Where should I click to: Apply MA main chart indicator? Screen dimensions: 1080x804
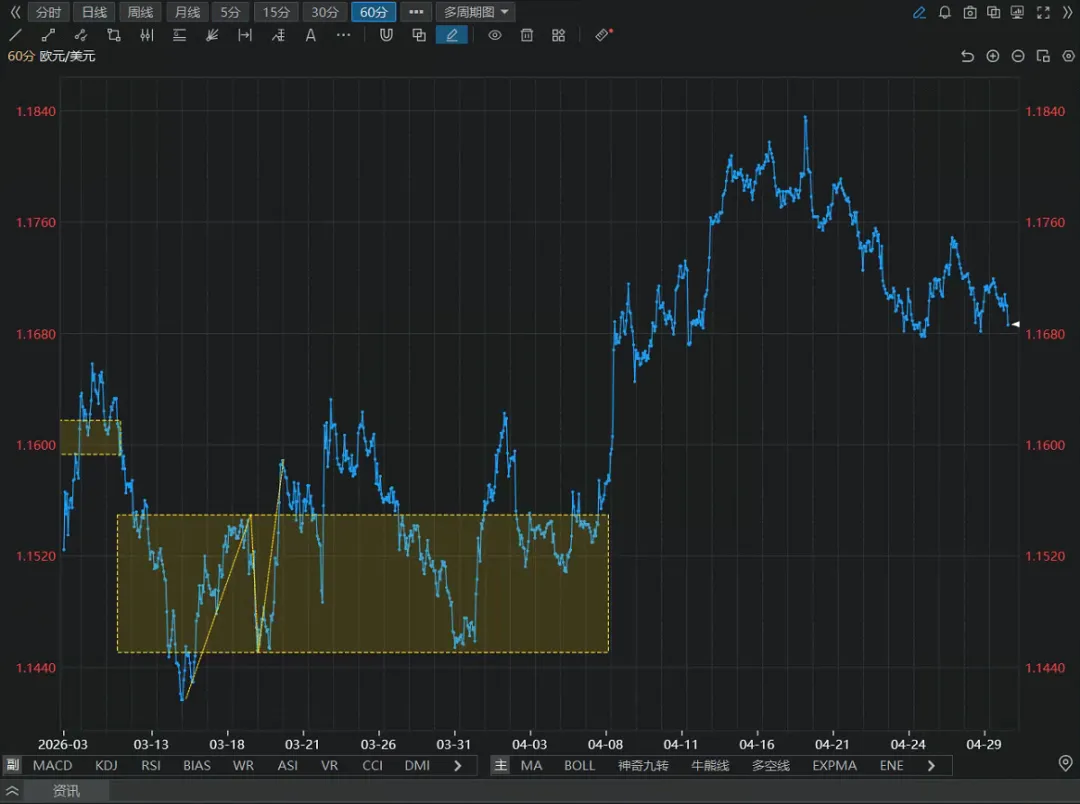point(531,765)
